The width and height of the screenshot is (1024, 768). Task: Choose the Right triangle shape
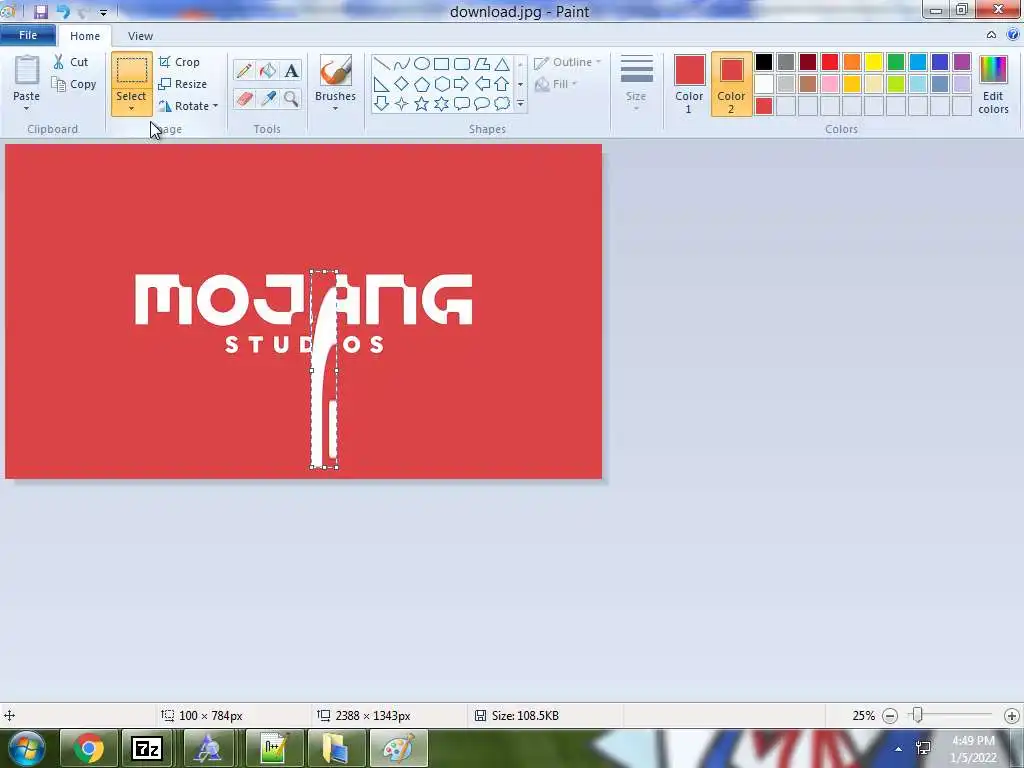point(381,84)
